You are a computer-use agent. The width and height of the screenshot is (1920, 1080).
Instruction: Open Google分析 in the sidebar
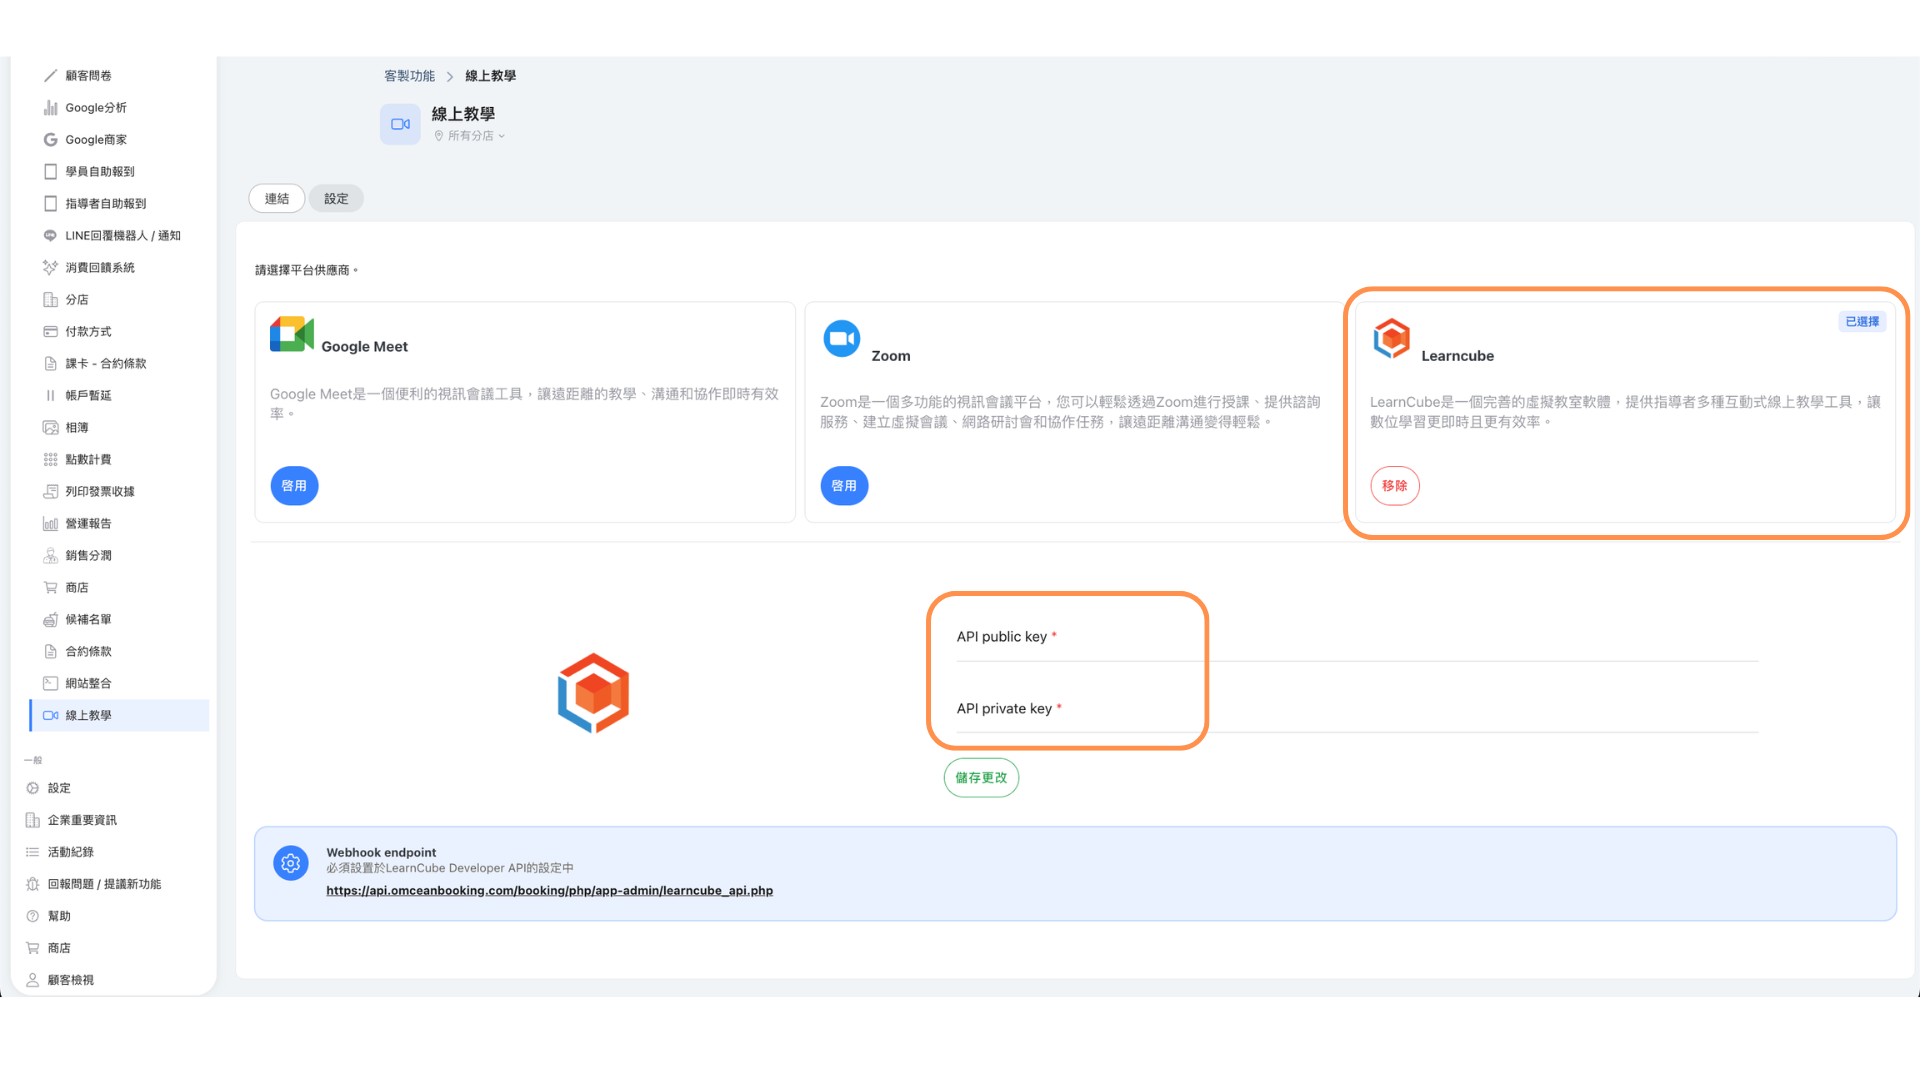click(96, 108)
